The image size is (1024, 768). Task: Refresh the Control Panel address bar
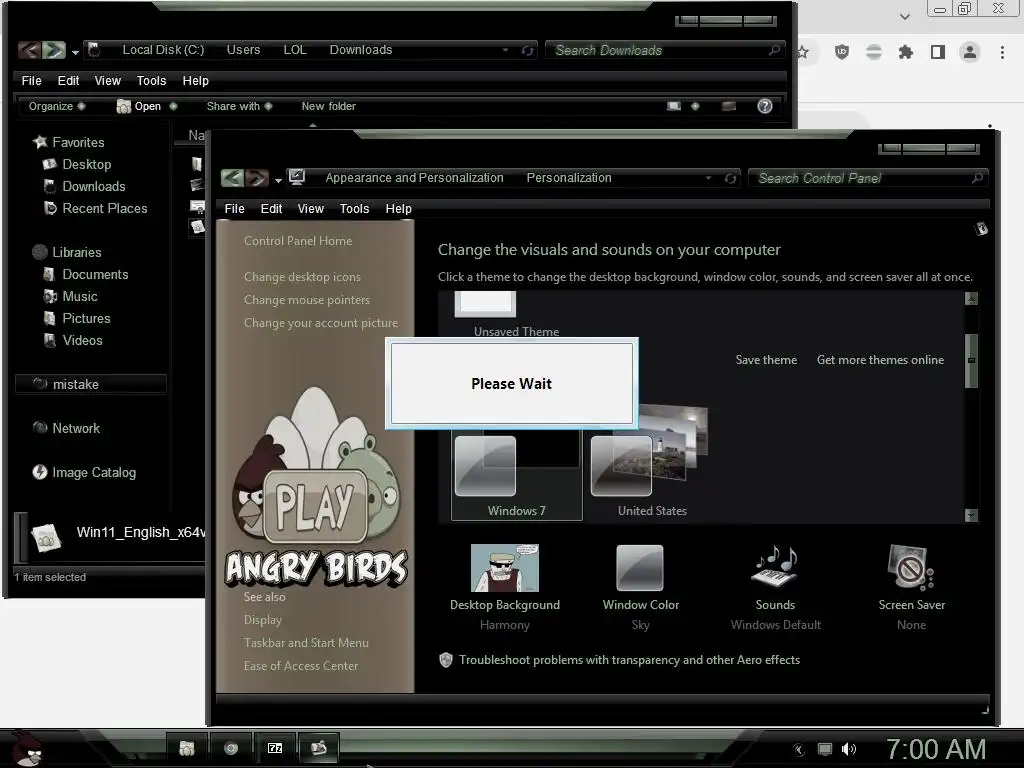[x=730, y=178]
